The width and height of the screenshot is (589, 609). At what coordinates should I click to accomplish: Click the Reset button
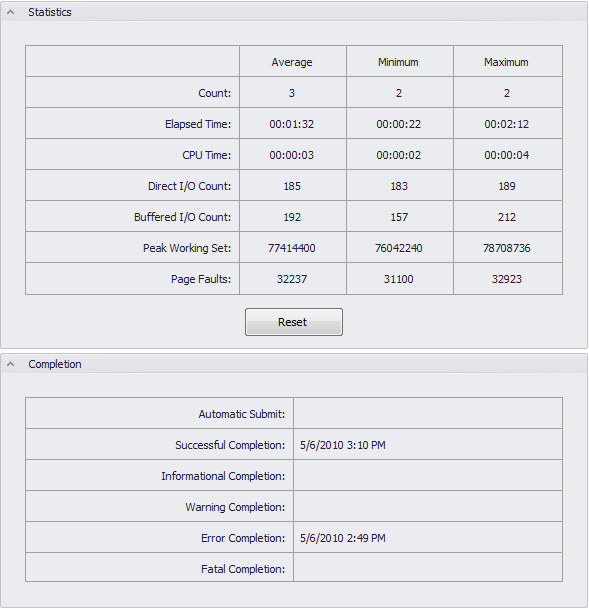click(294, 322)
